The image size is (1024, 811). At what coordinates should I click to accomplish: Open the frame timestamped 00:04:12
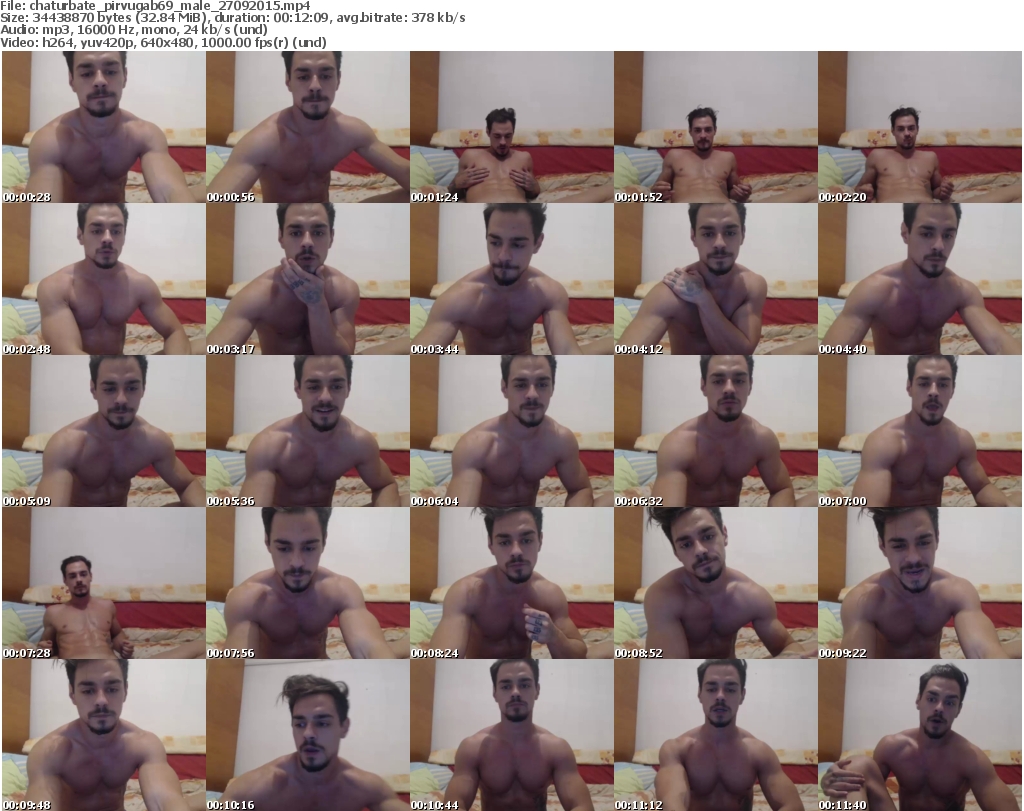click(x=716, y=279)
